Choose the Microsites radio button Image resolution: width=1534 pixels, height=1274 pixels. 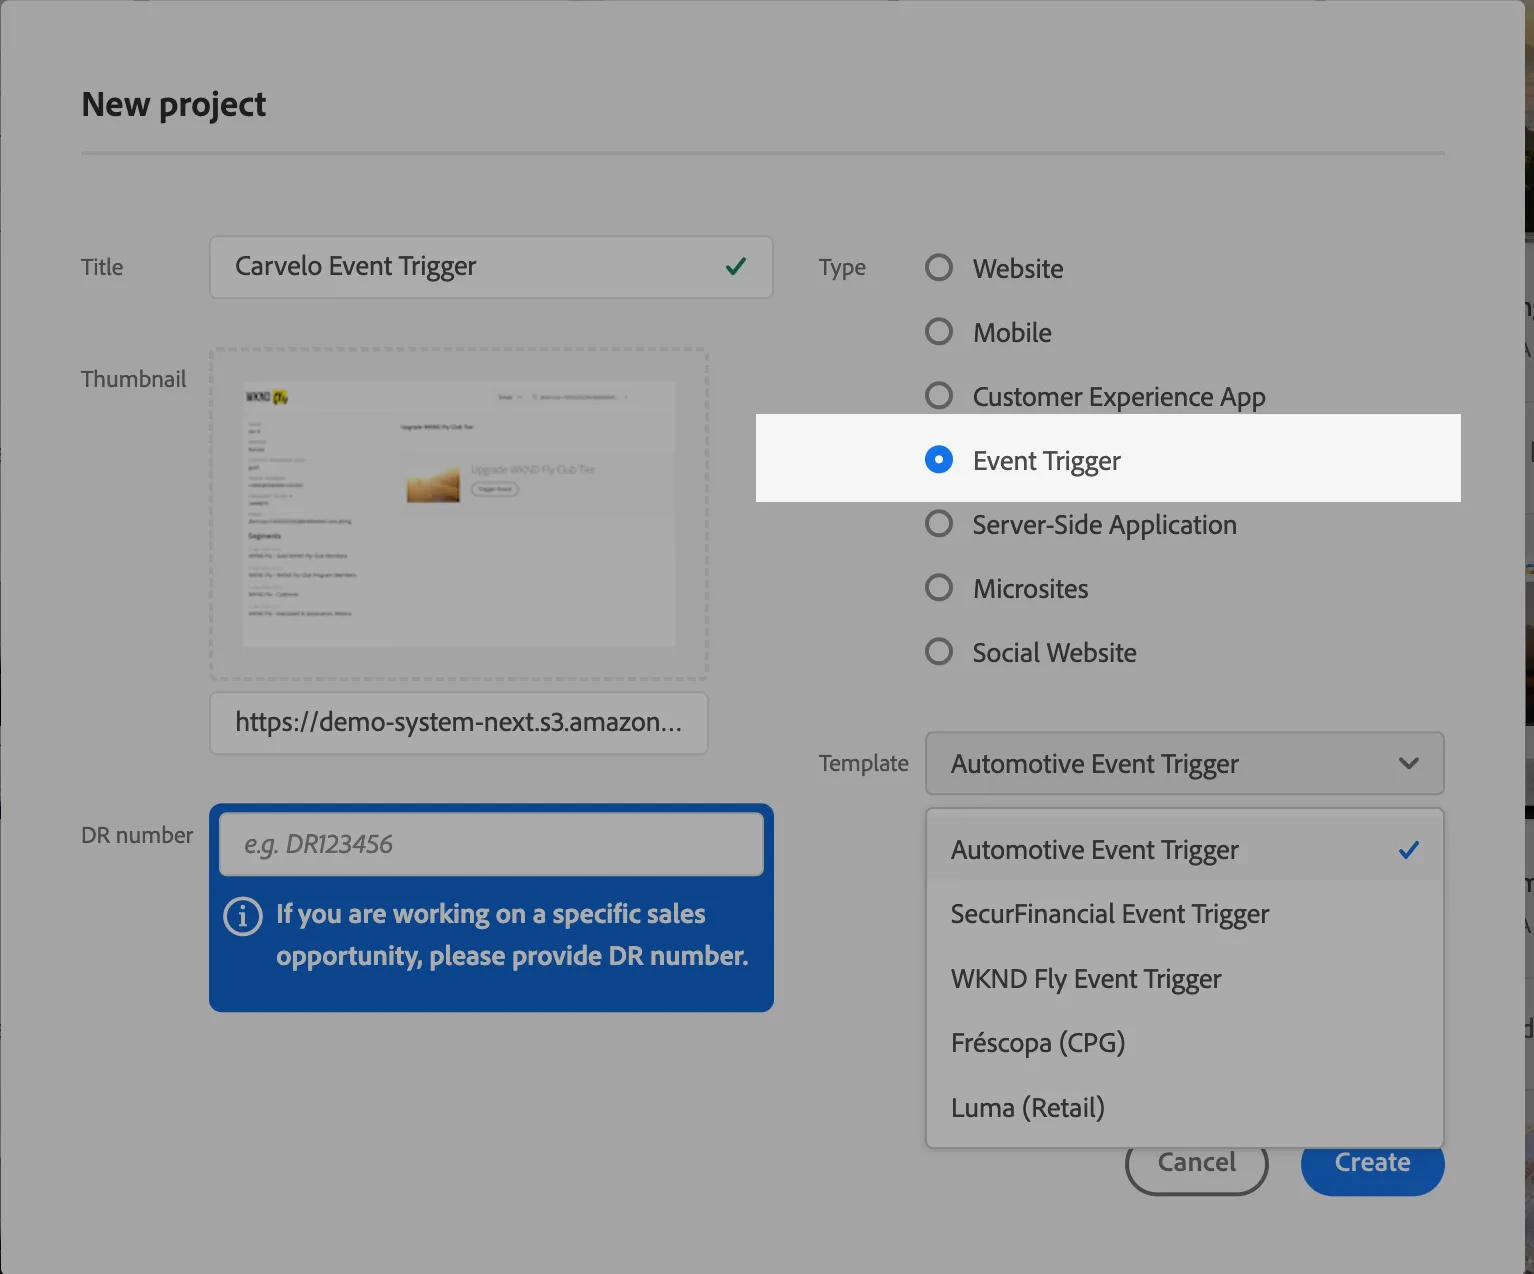tap(939, 588)
